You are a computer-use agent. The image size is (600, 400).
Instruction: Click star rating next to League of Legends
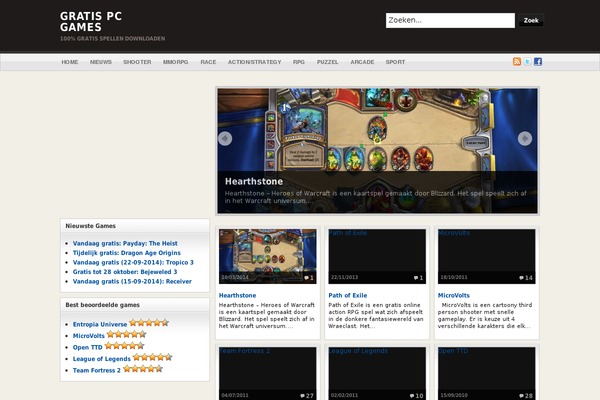click(x=153, y=357)
